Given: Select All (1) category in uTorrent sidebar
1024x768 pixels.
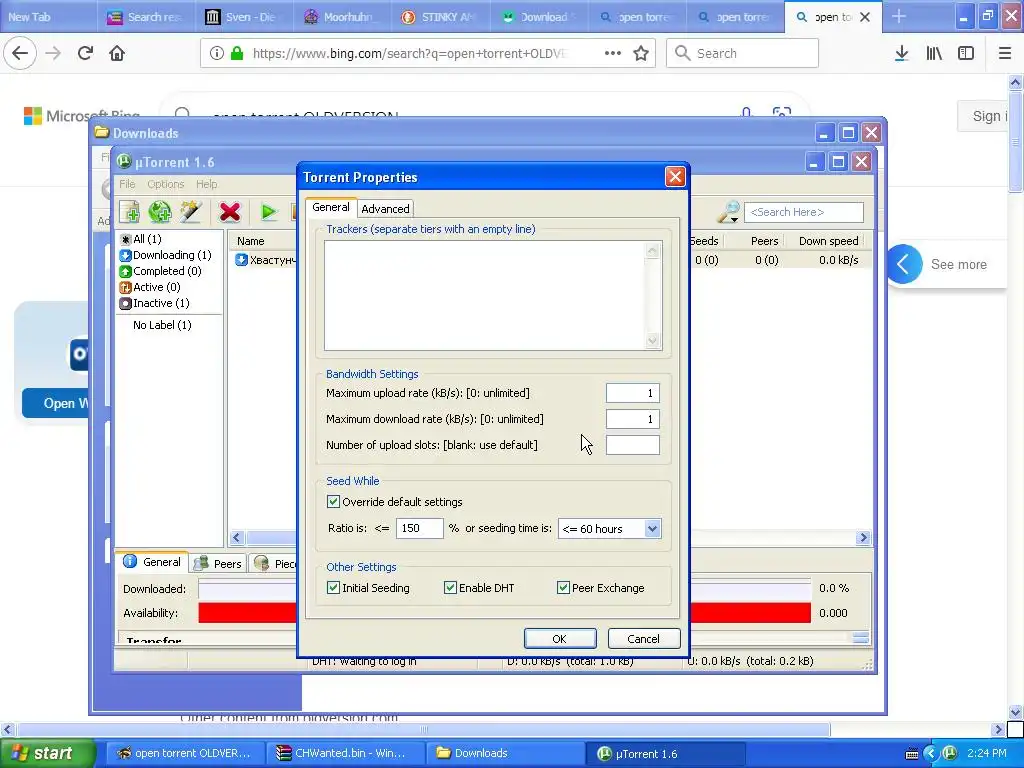Looking at the screenshot, I should pyautogui.click(x=141, y=239).
